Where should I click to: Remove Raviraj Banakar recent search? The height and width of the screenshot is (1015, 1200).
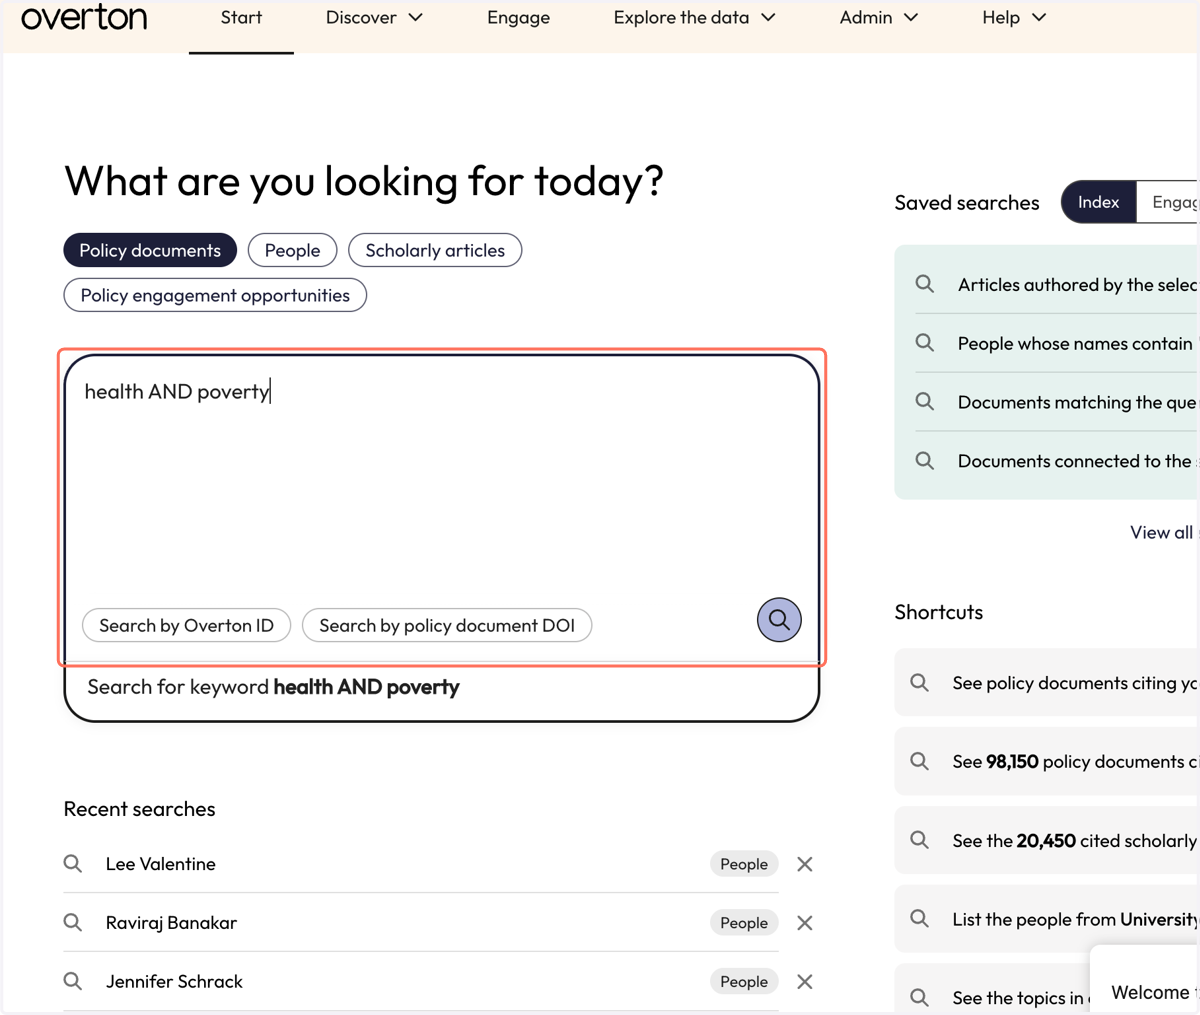point(805,923)
